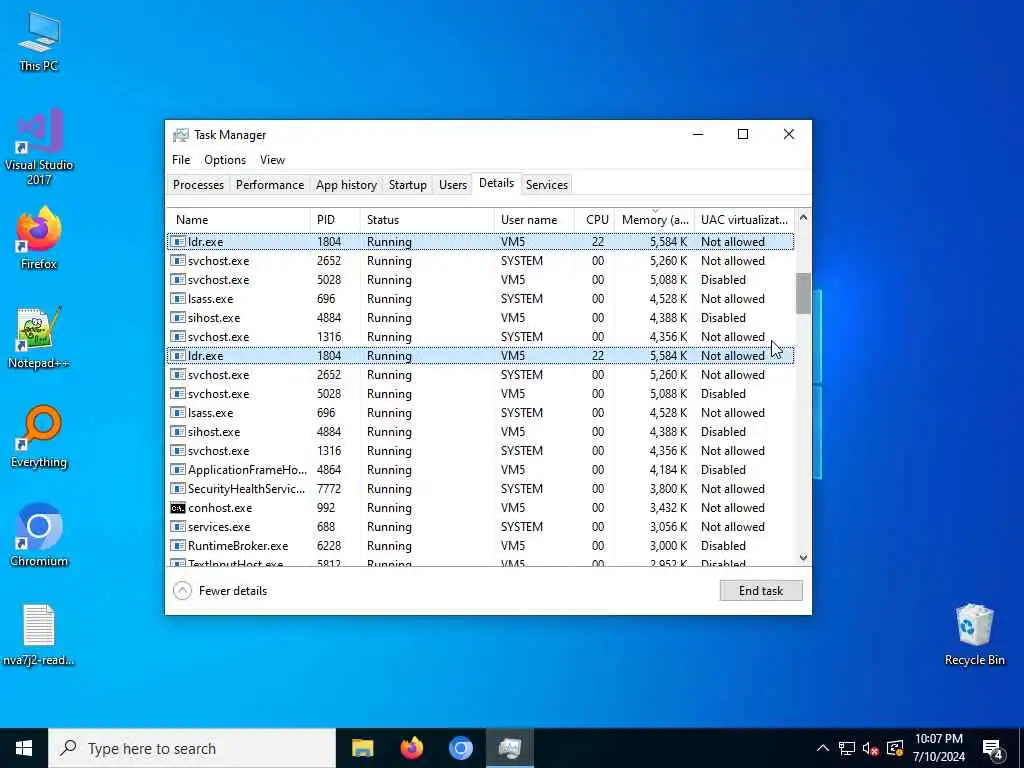Sort by UAC virtualization column

pyautogui.click(x=744, y=220)
